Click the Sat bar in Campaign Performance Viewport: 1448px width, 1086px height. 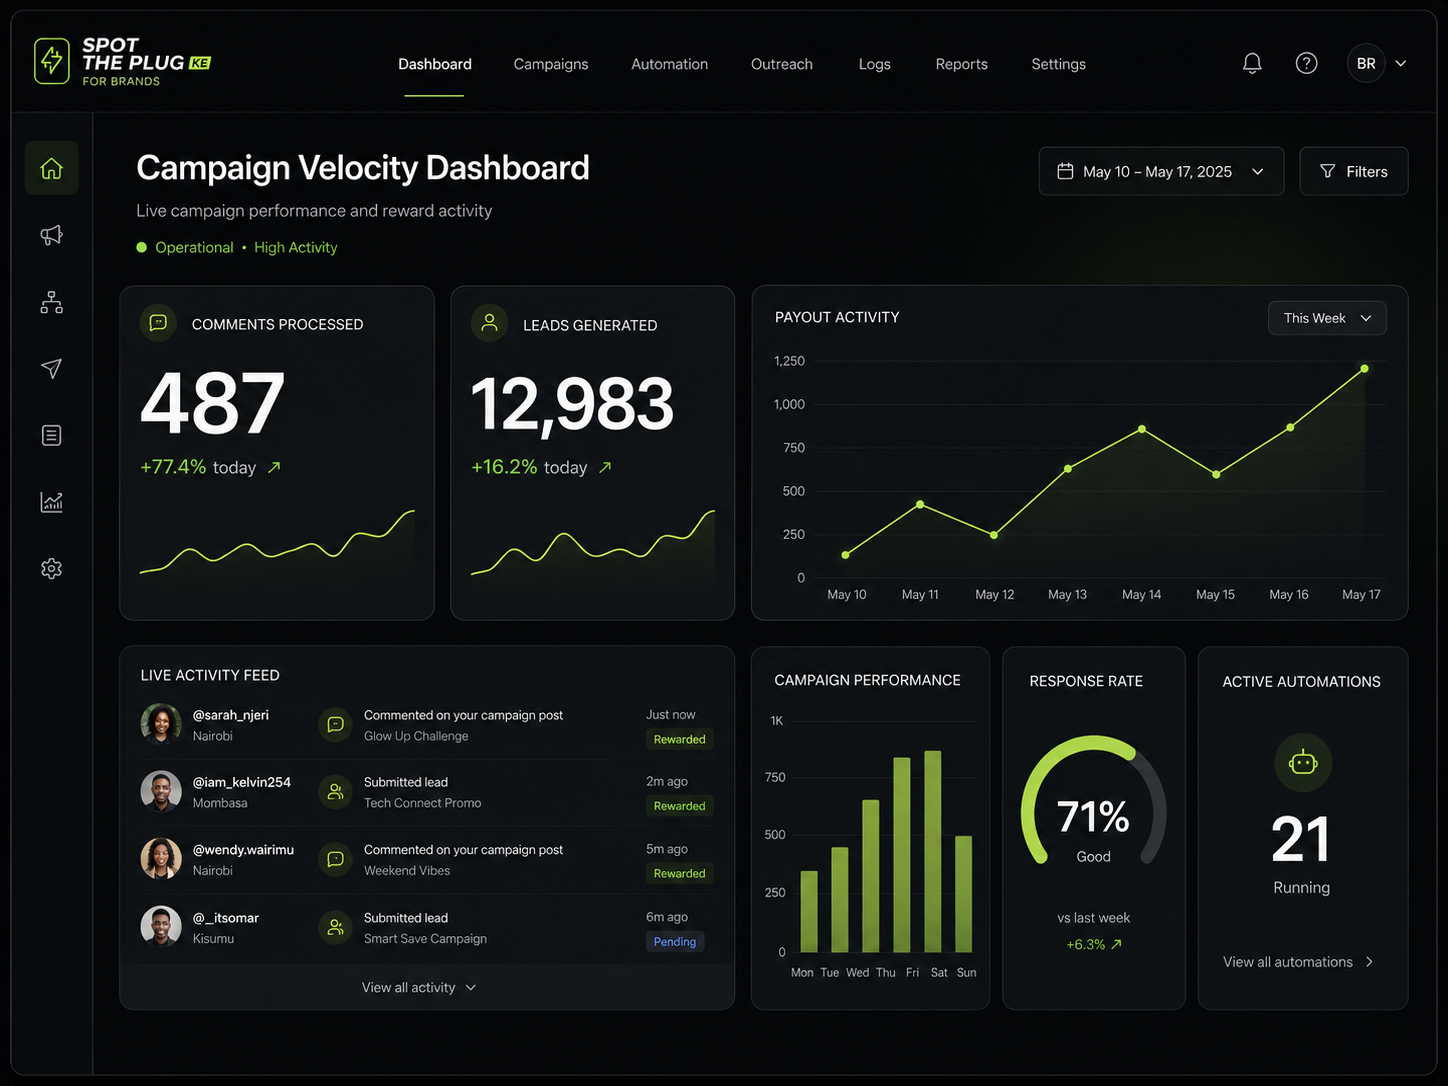[x=933, y=851]
